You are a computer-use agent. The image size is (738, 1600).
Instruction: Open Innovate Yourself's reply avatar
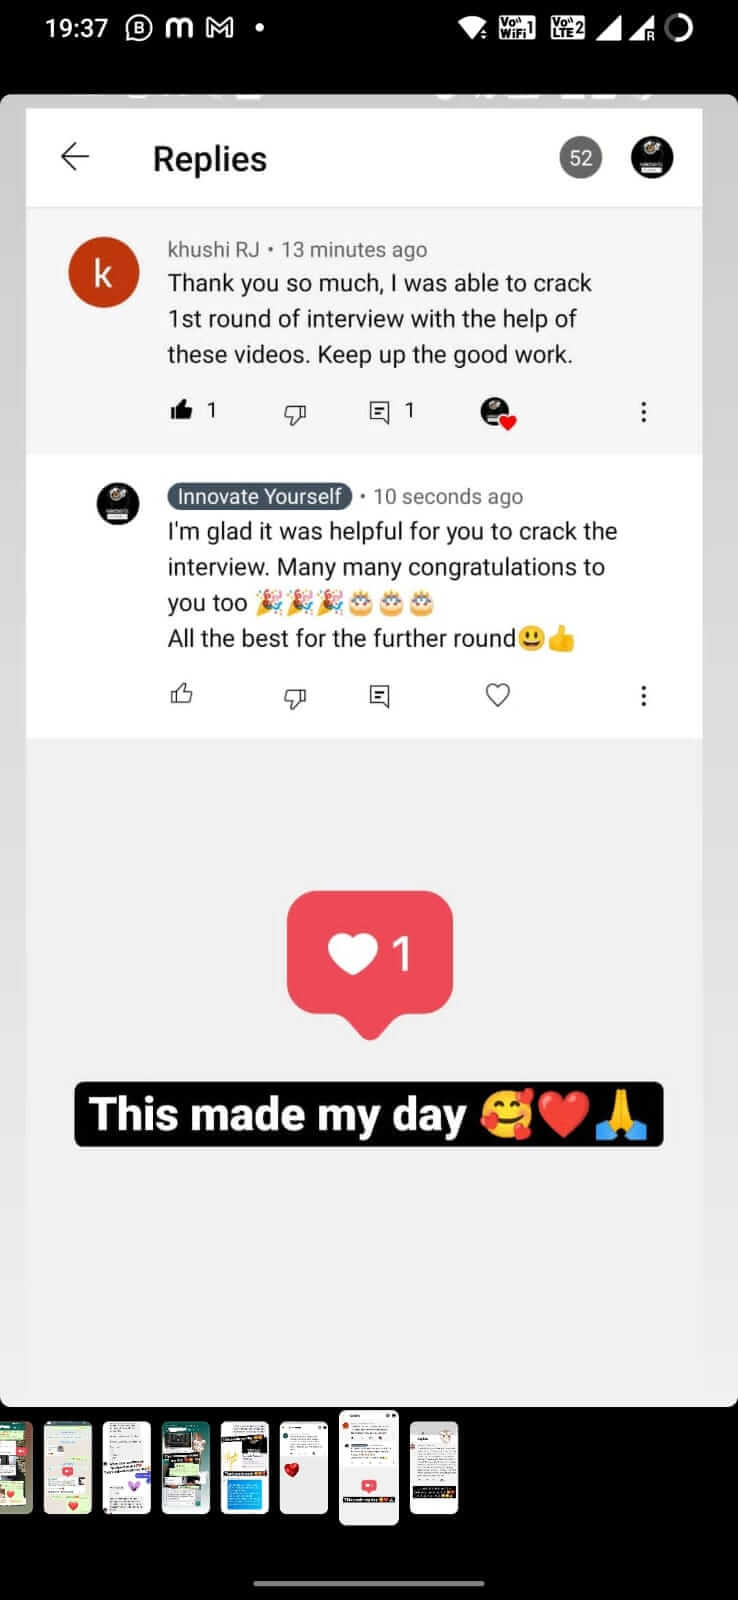pyautogui.click(x=118, y=503)
